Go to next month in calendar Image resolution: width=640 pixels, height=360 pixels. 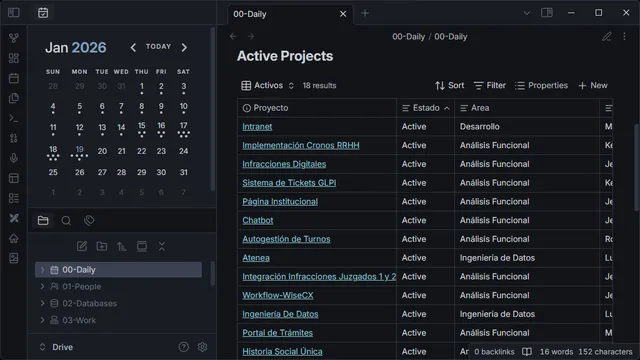(x=184, y=47)
